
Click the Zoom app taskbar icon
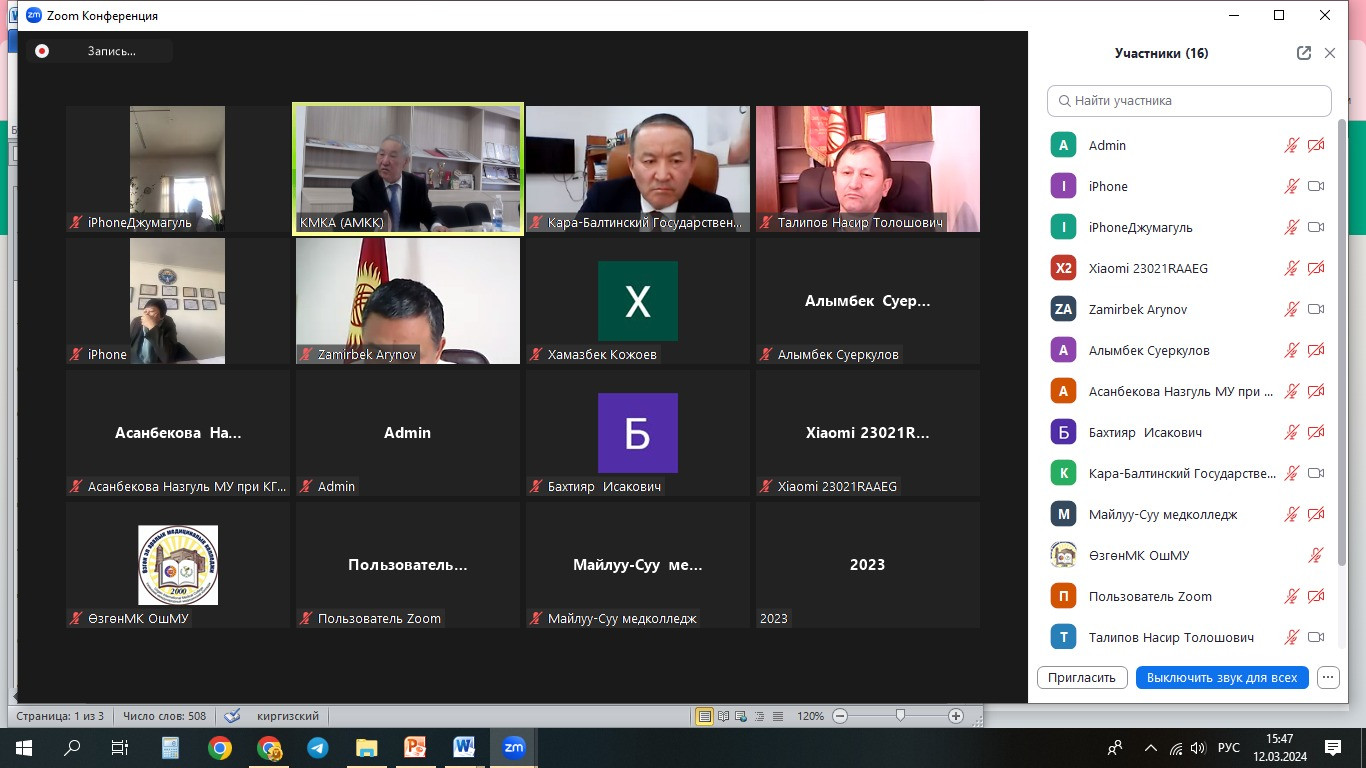[x=513, y=748]
